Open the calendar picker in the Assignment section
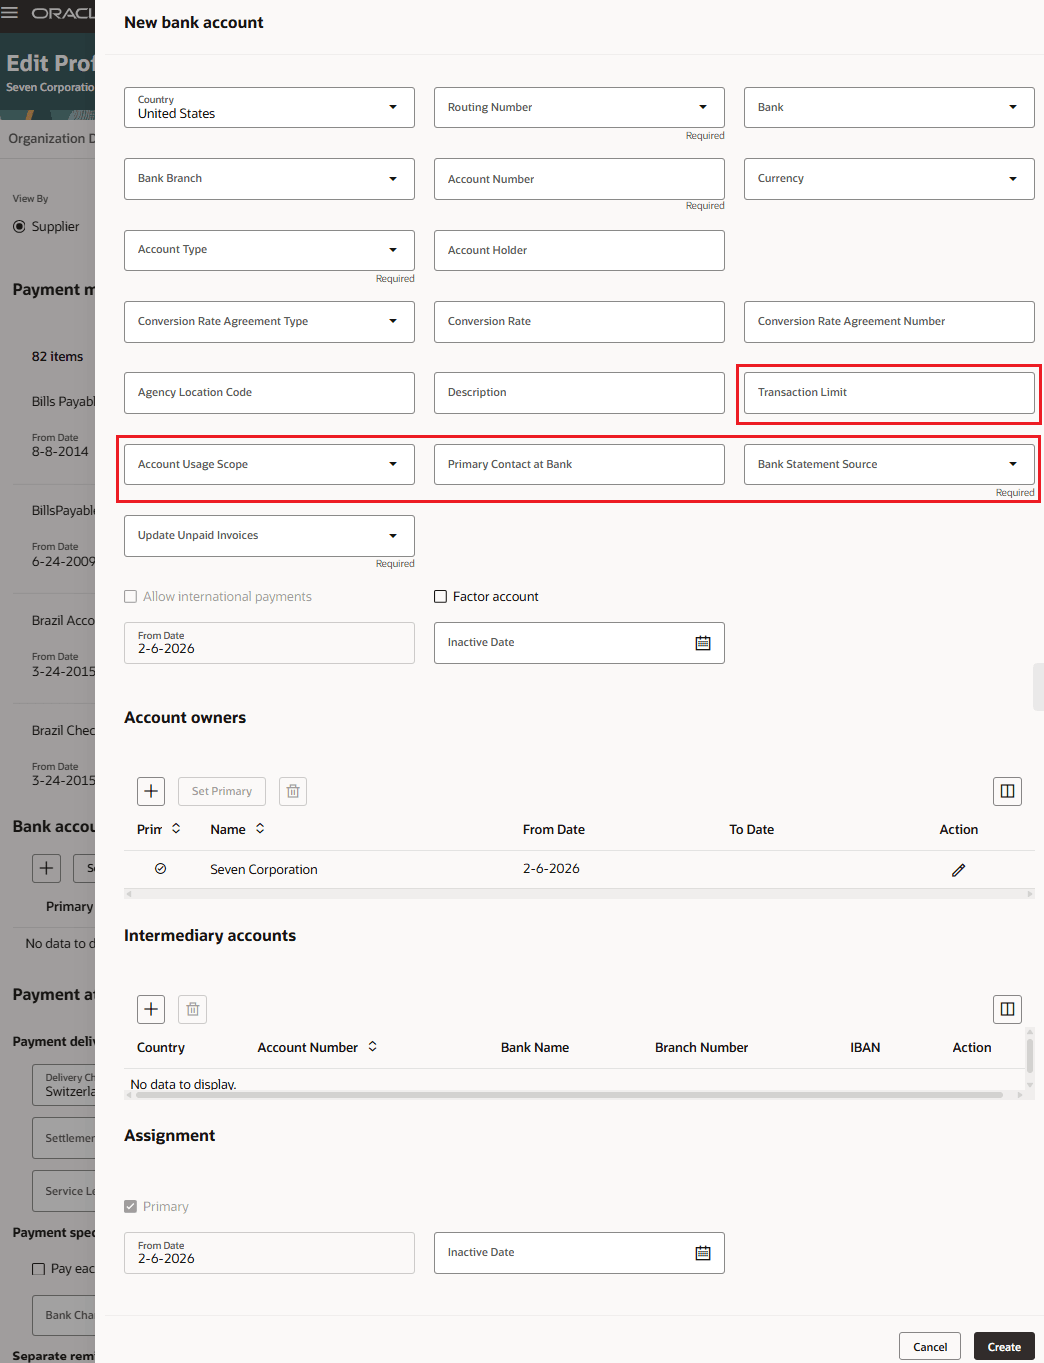Screen dimensions: 1044x1363 pyautogui.click(x=703, y=1252)
